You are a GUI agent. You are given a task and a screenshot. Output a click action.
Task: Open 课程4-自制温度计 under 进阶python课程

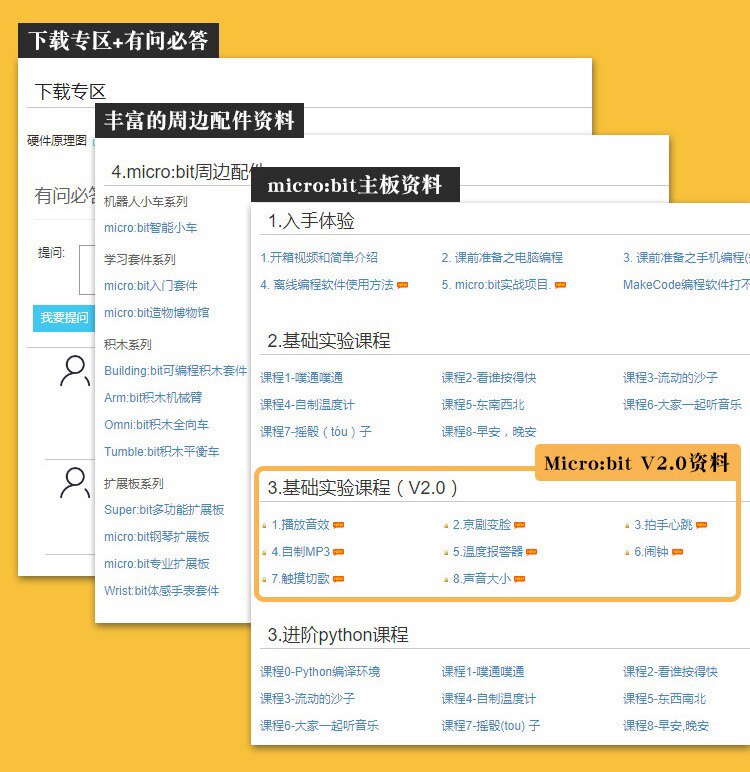[x=489, y=699]
